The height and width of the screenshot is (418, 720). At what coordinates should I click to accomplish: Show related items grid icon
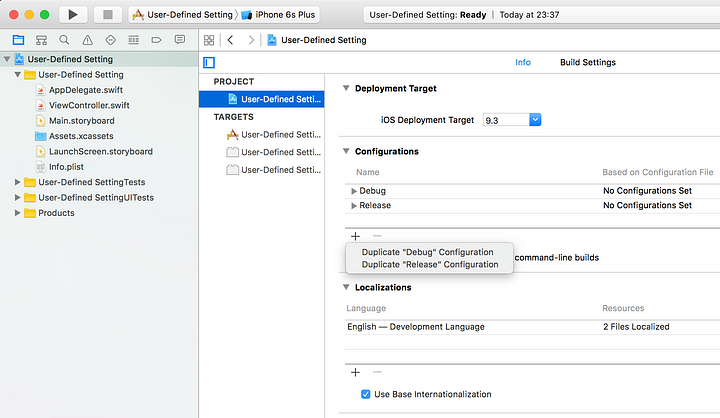point(209,40)
